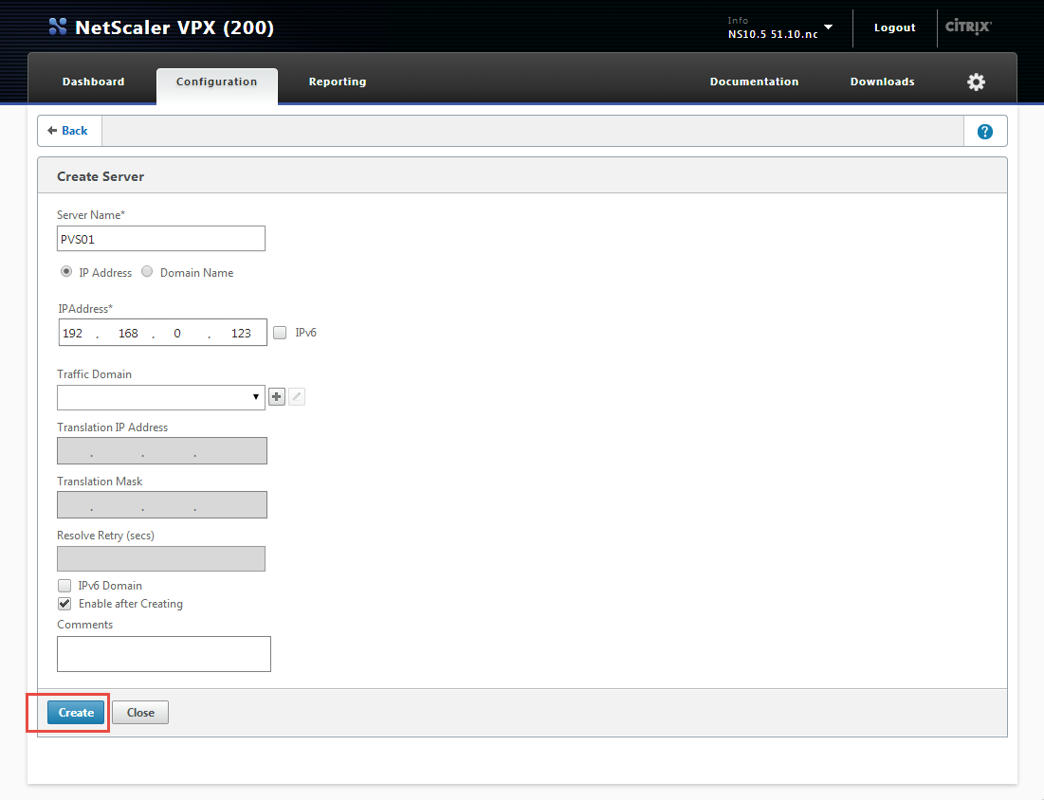Click the Close button

click(x=140, y=712)
